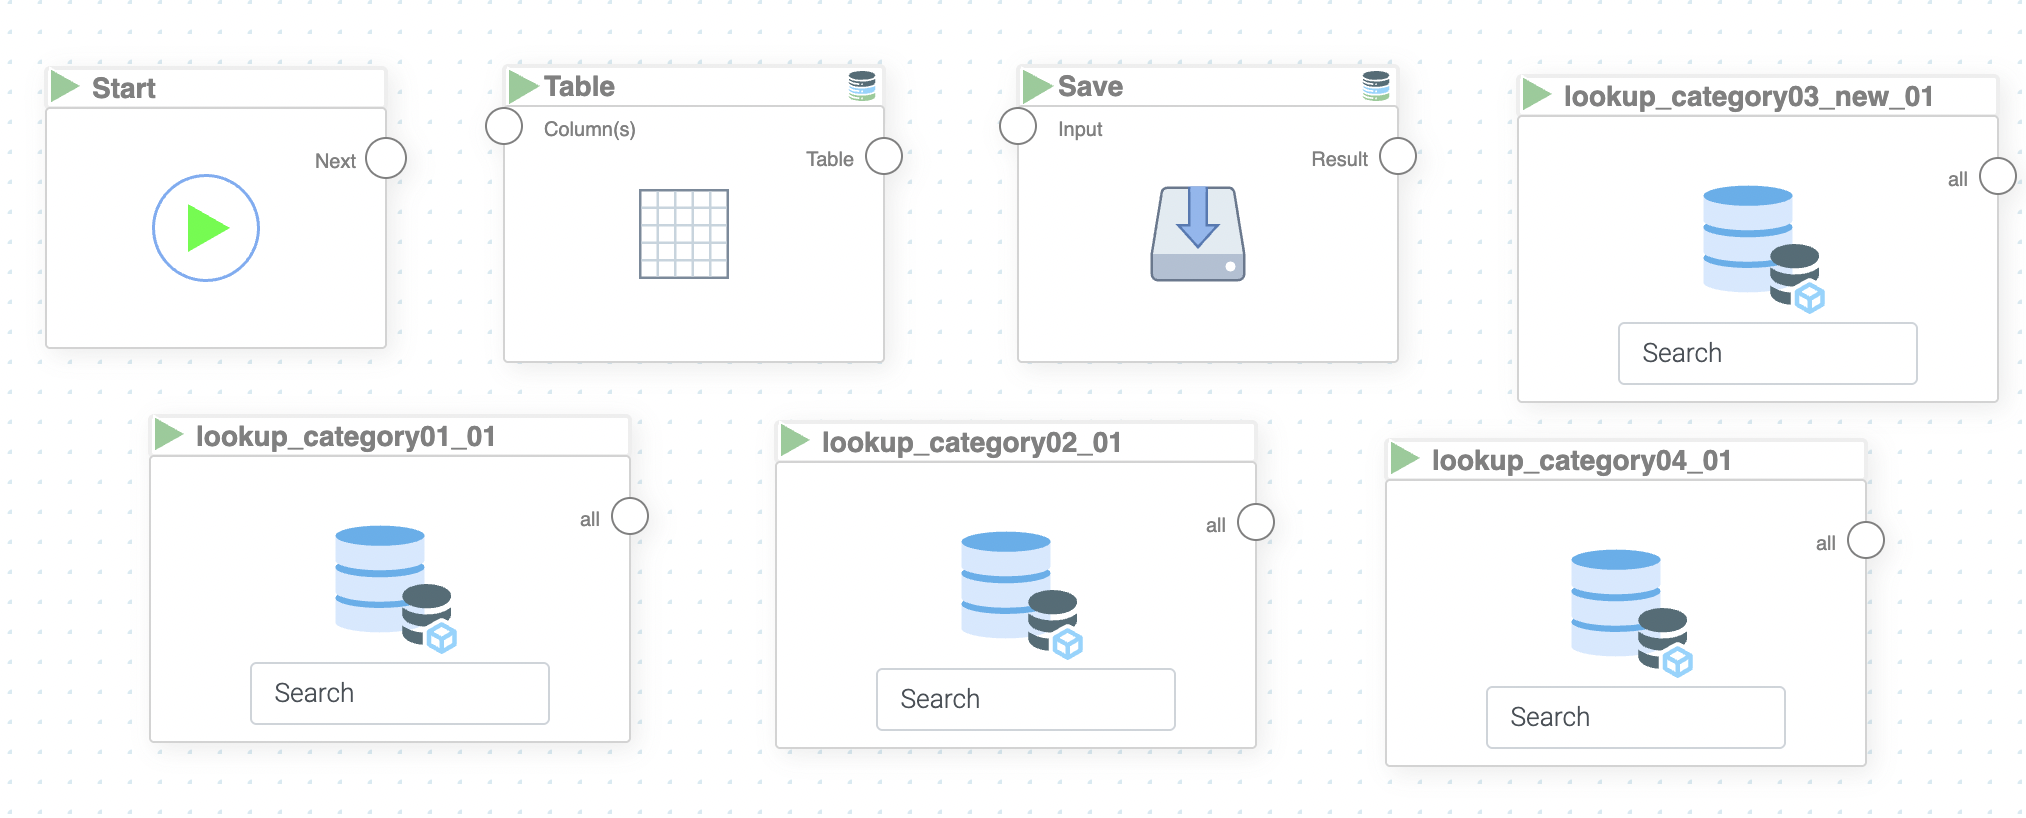Viewport: 2026px width, 818px height.
Task: Click the database icon in lookup_category03_new_01
Action: (x=1762, y=248)
